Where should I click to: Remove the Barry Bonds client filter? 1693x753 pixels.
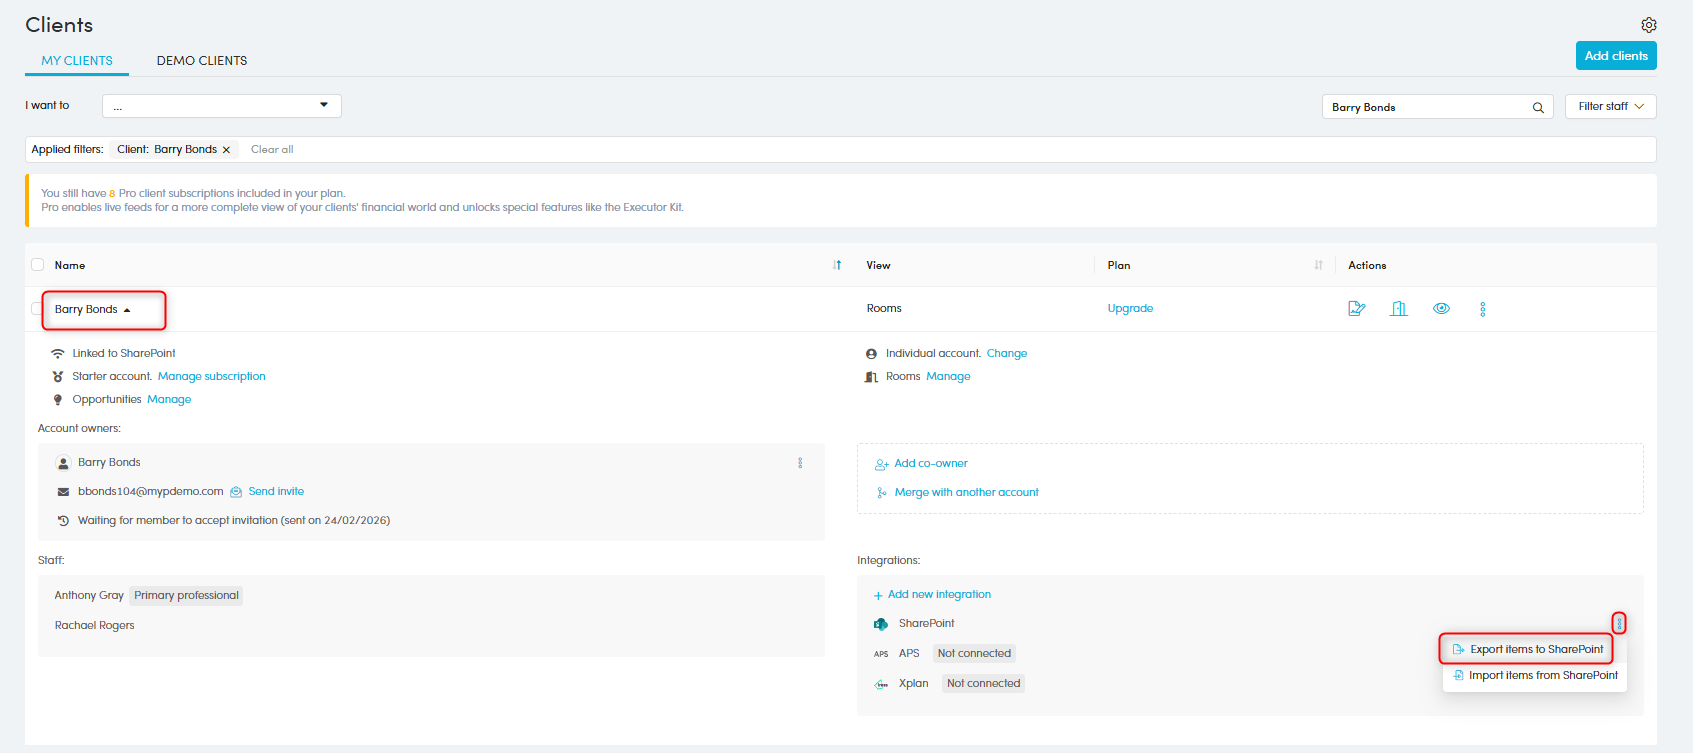click(226, 150)
